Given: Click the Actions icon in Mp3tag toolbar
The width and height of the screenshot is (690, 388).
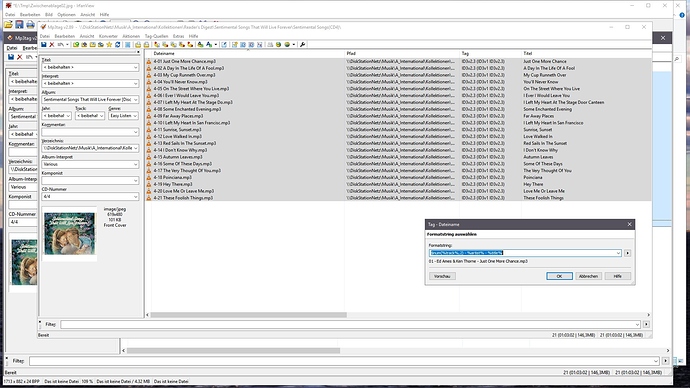Looking at the screenshot, I should (x=200, y=44).
